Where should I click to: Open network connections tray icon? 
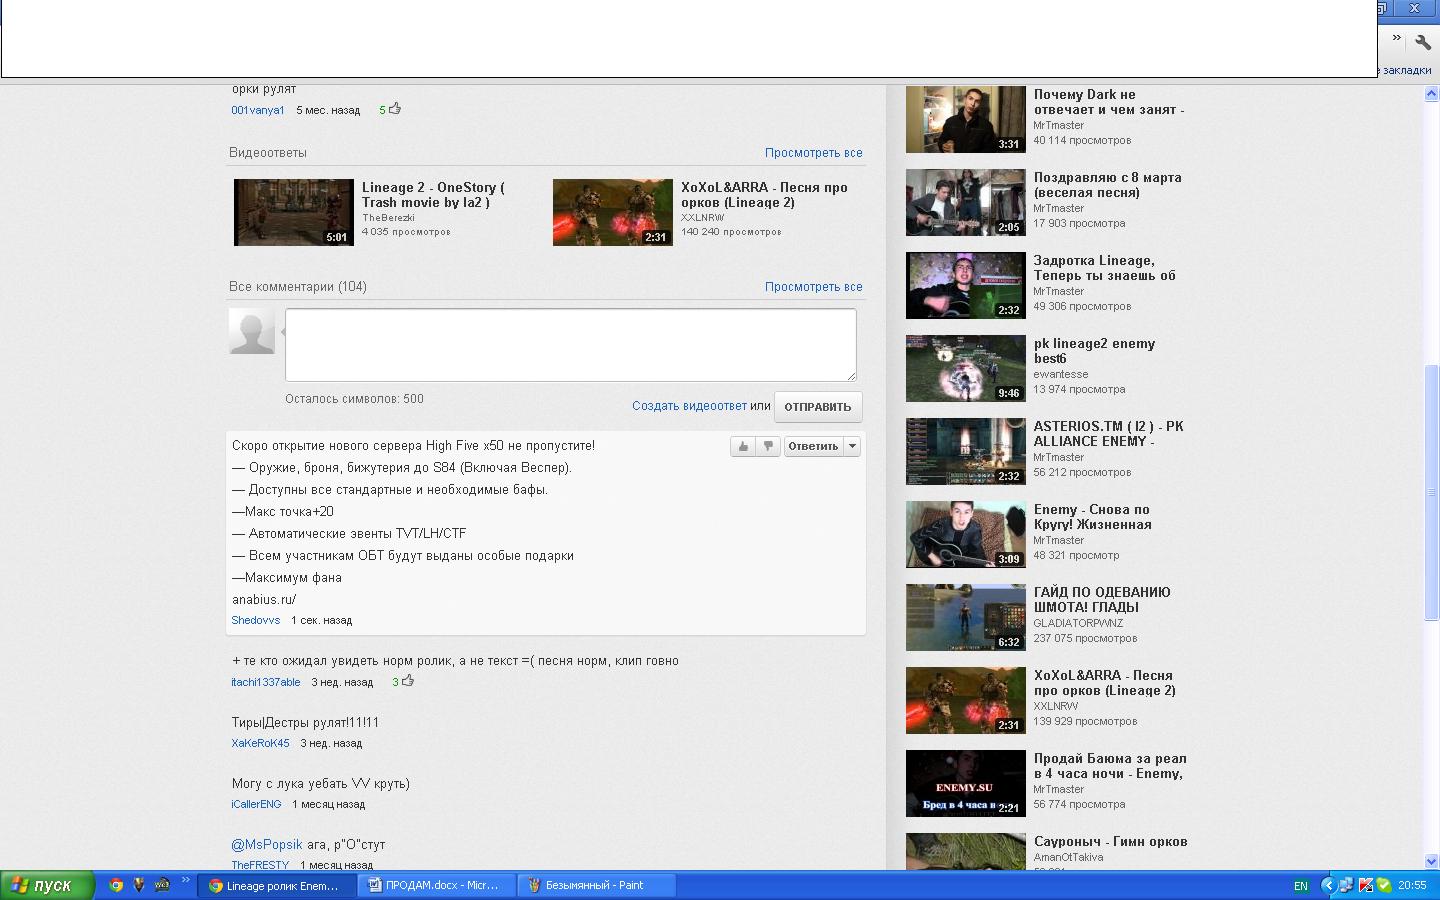(x=1347, y=885)
